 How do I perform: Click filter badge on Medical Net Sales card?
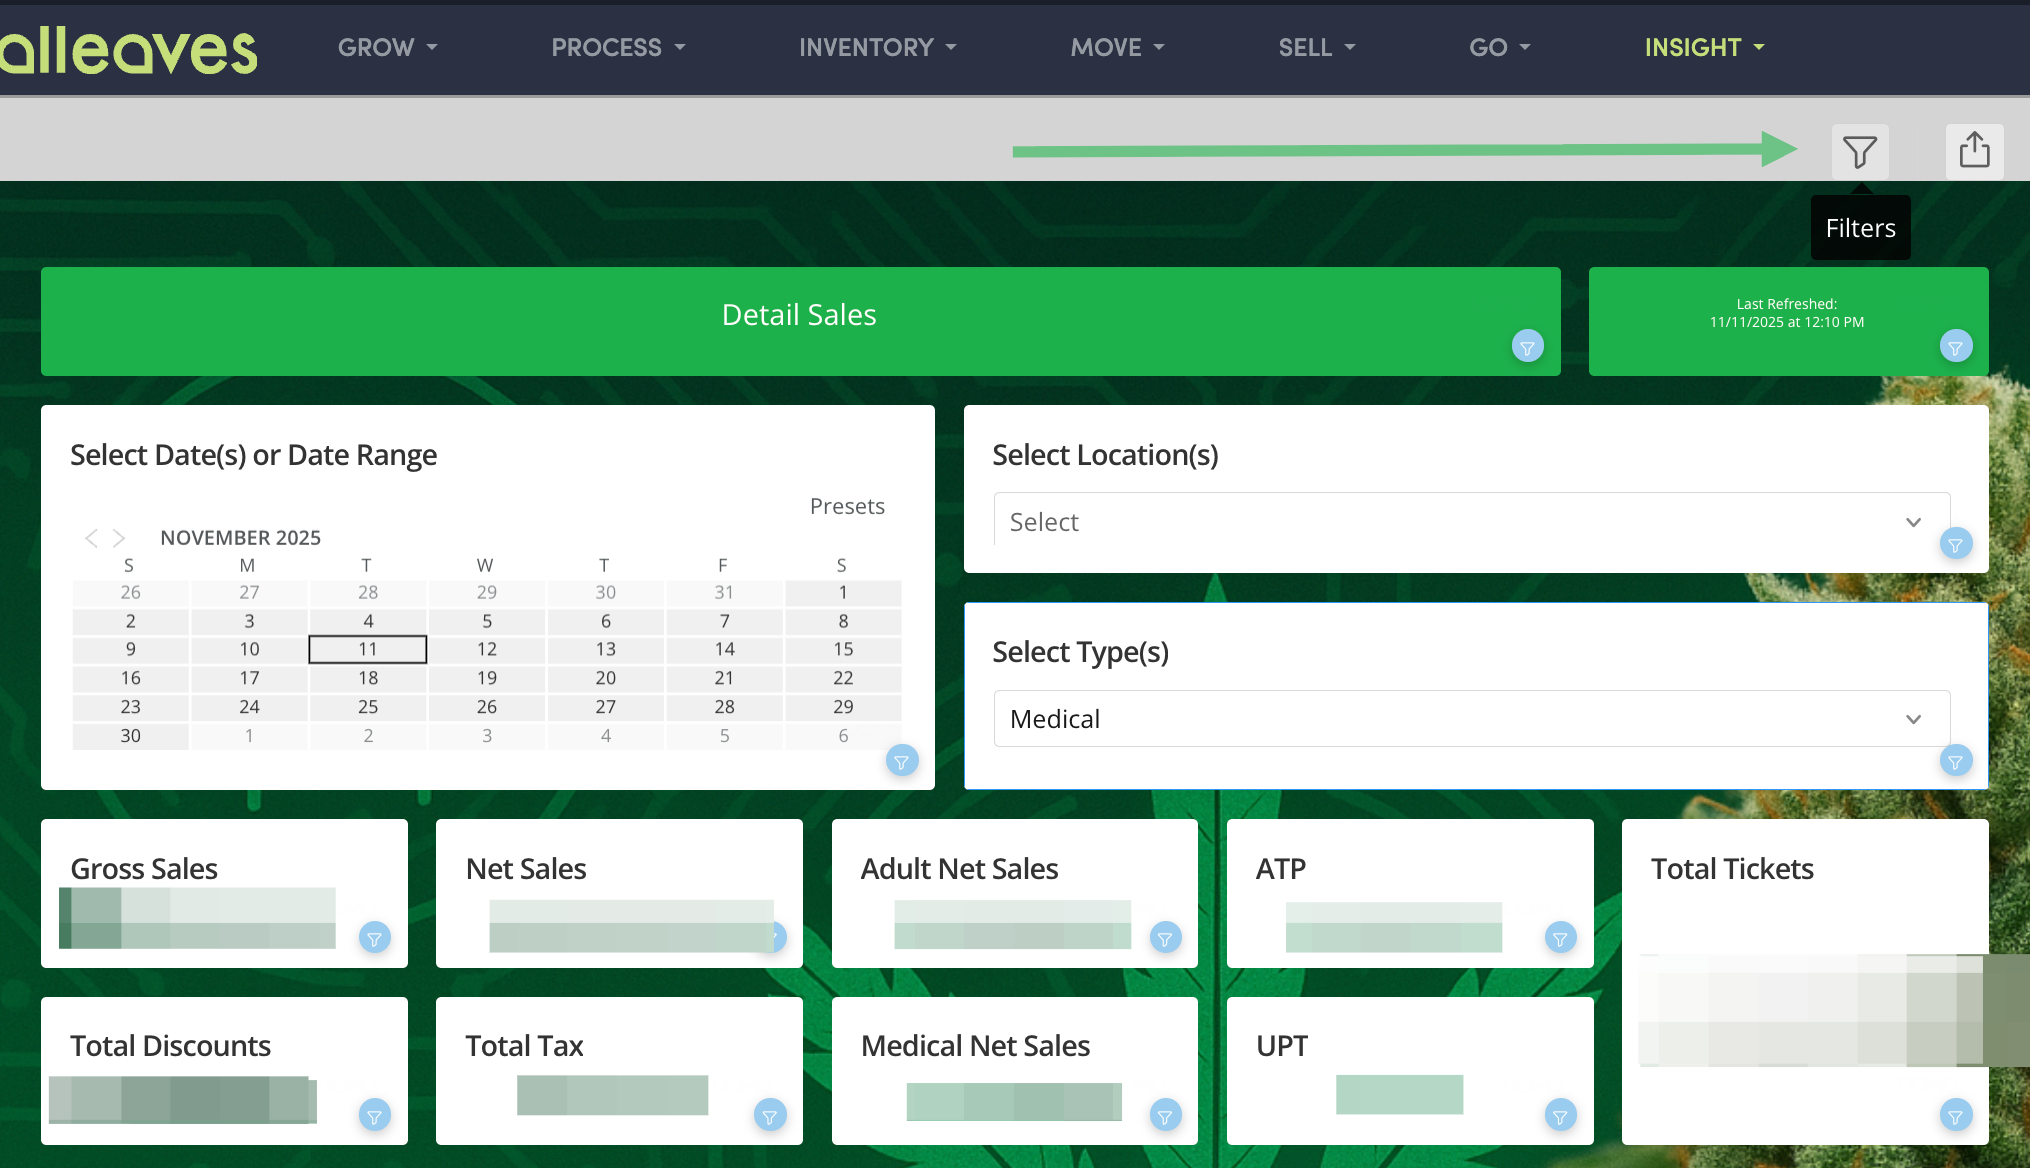1165,1115
